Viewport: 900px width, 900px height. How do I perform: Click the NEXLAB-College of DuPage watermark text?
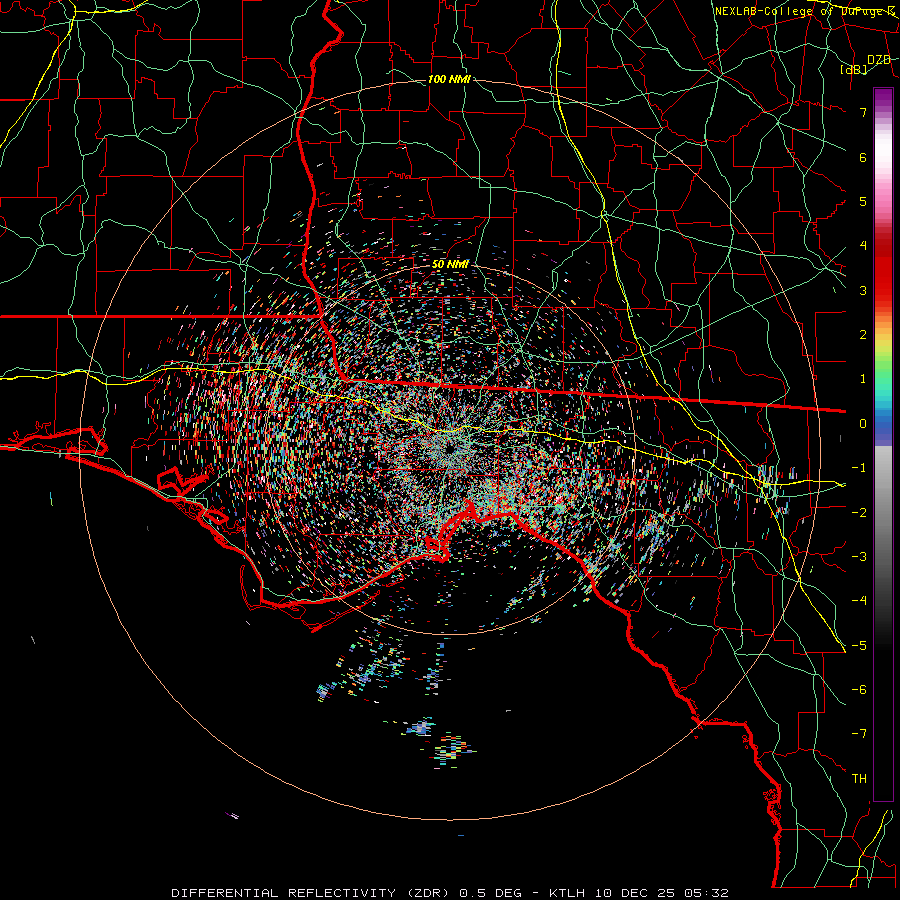pos(805,11)
